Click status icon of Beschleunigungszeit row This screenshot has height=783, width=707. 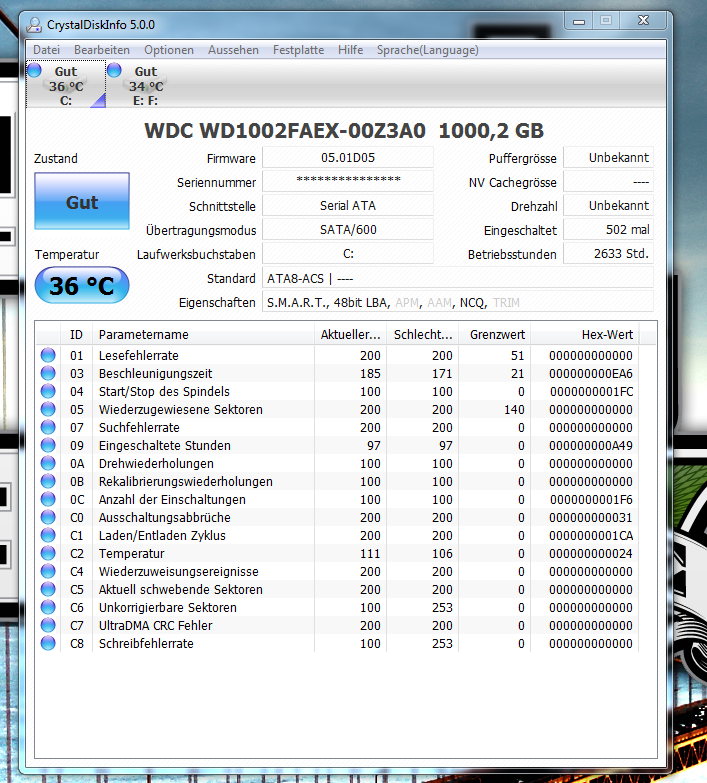coord(48,373)
